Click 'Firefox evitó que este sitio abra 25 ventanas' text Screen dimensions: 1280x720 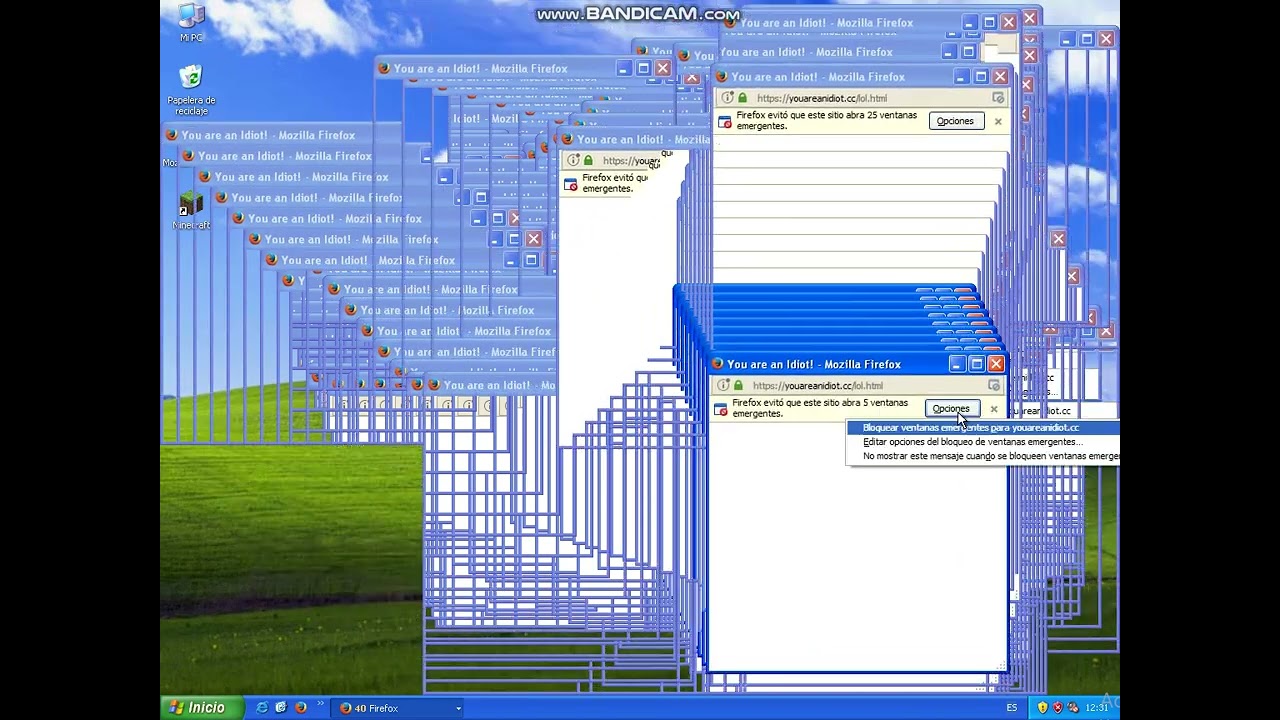(x=826, y=121)
